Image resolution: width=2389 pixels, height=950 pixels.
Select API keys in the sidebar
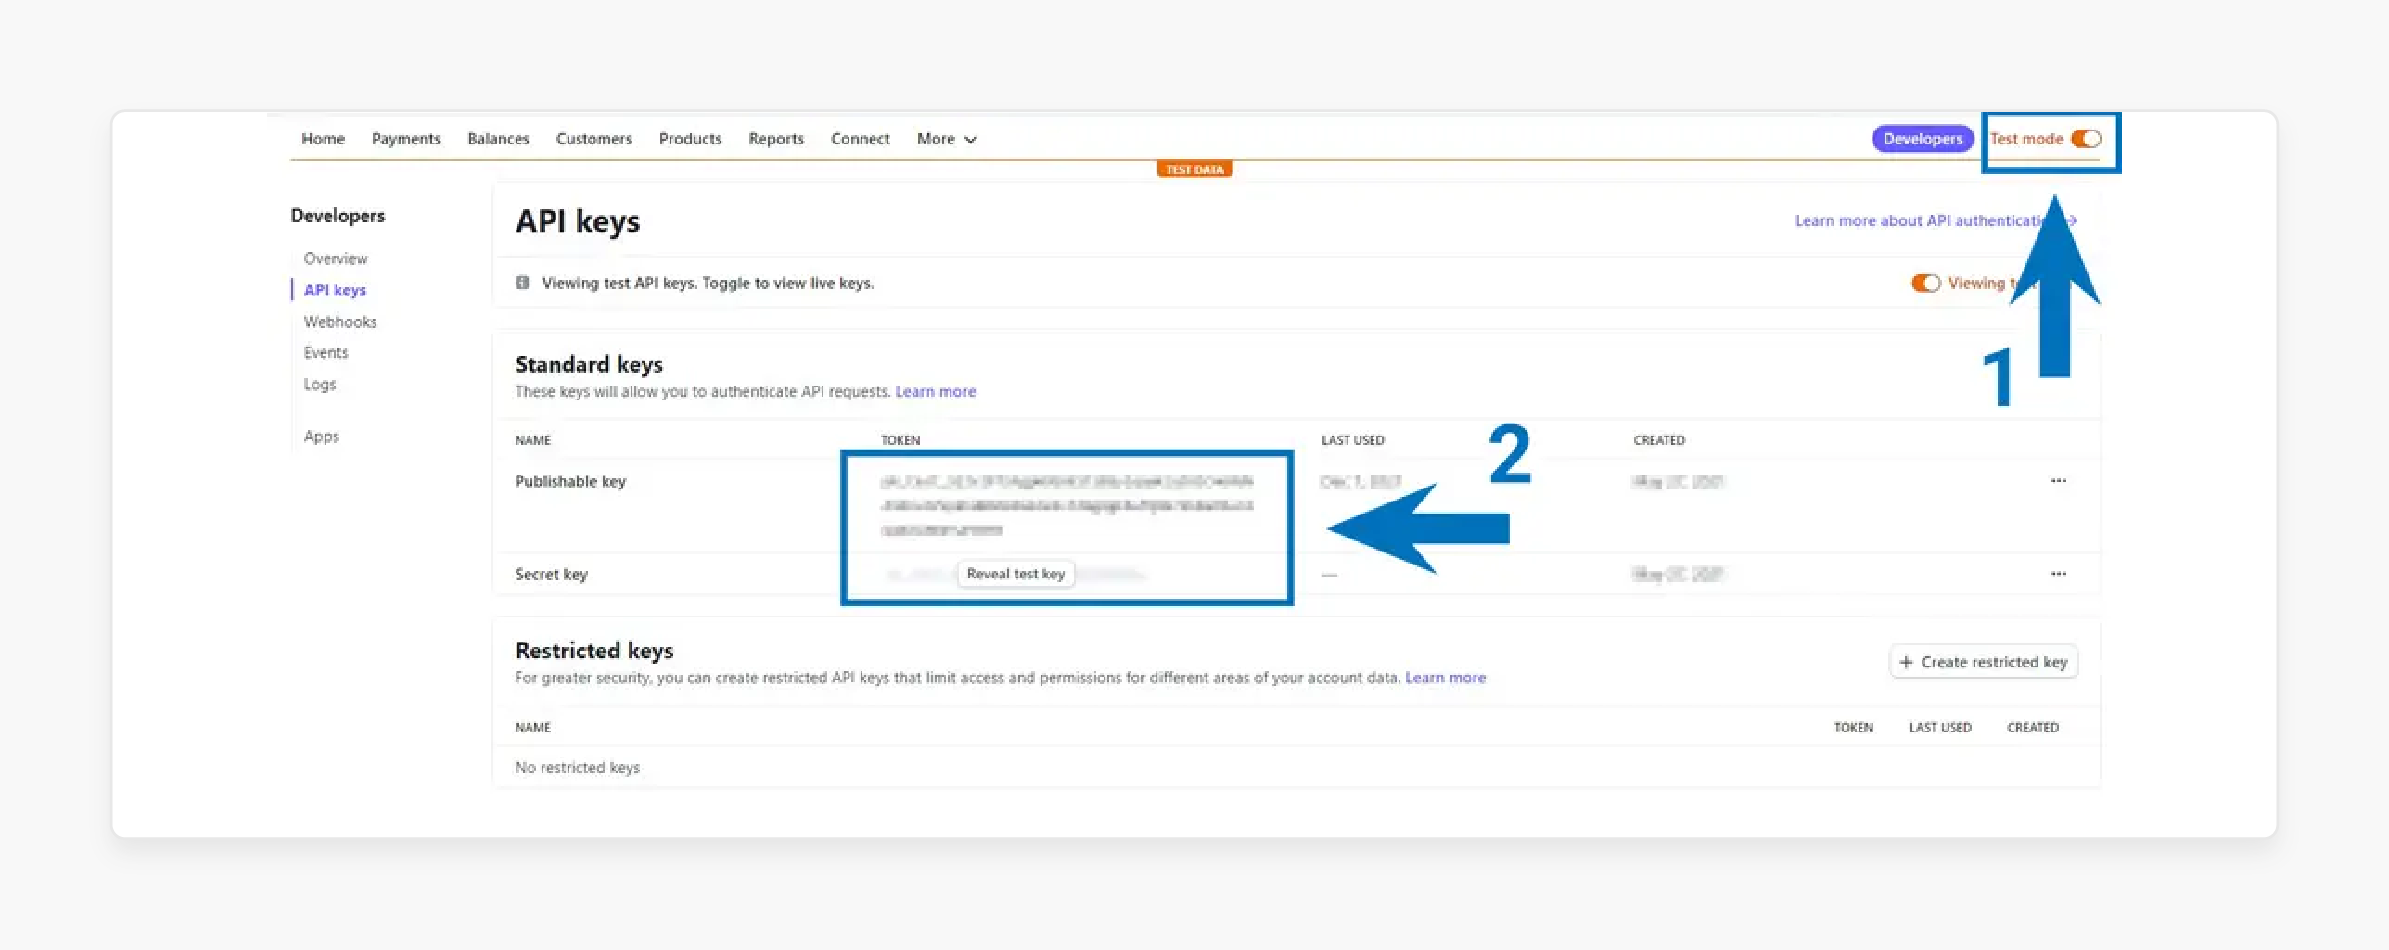pyautogui.click(x=335, y=290)
